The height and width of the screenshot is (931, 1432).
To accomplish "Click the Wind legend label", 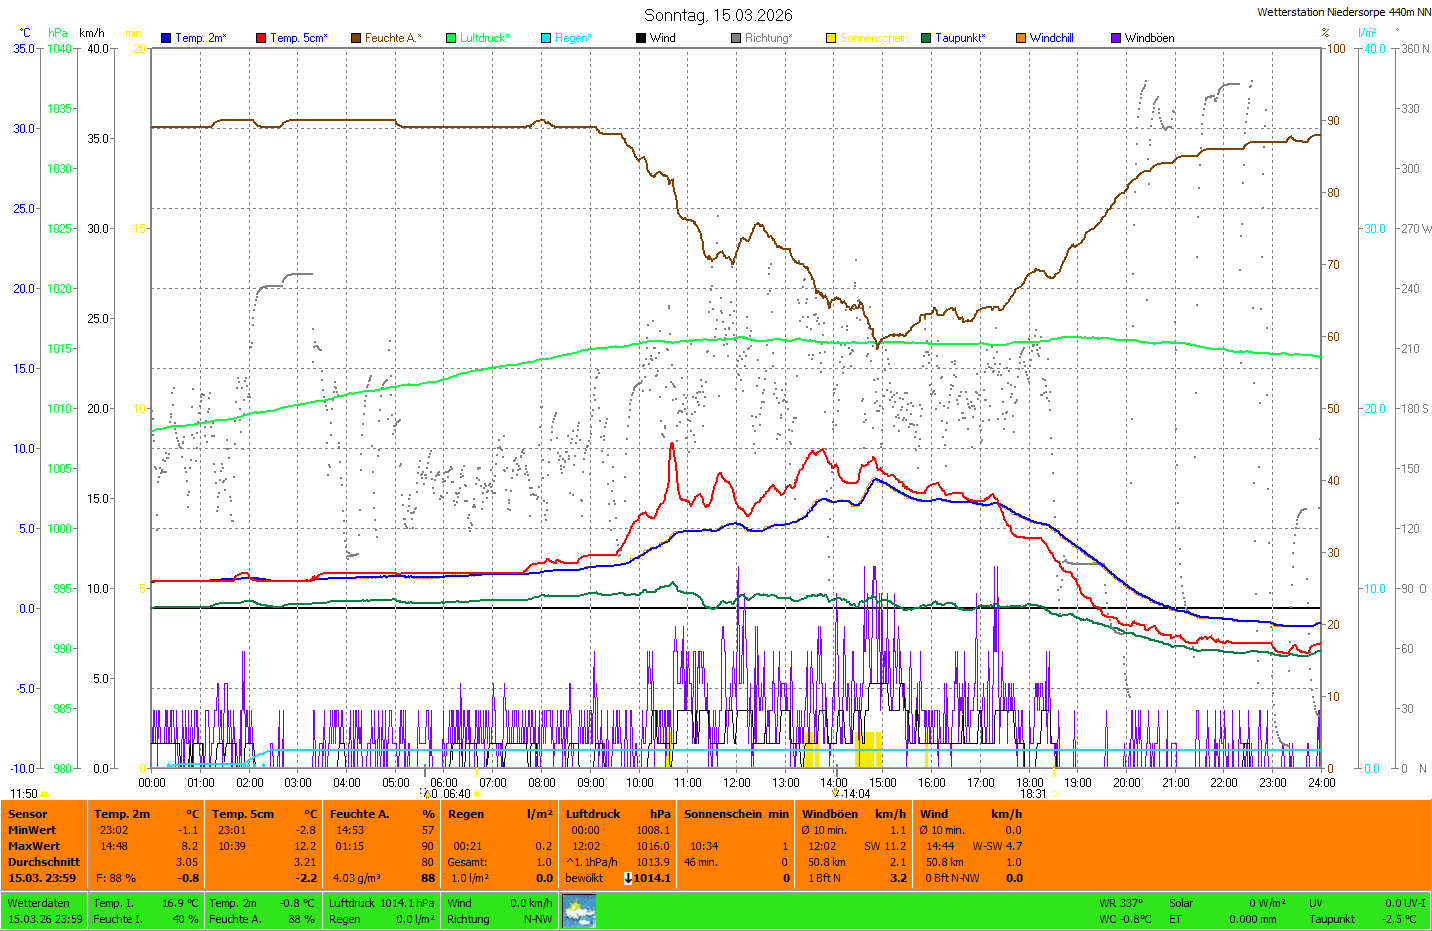I will pyautogui.click(x=662, y=38).
